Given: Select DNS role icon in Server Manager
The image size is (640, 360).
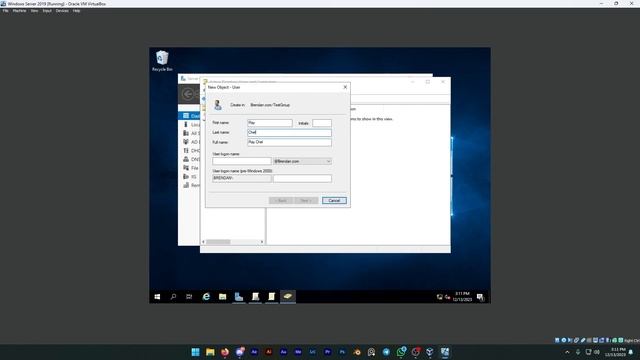Looking at the screenshot, I should coord(186,159).
